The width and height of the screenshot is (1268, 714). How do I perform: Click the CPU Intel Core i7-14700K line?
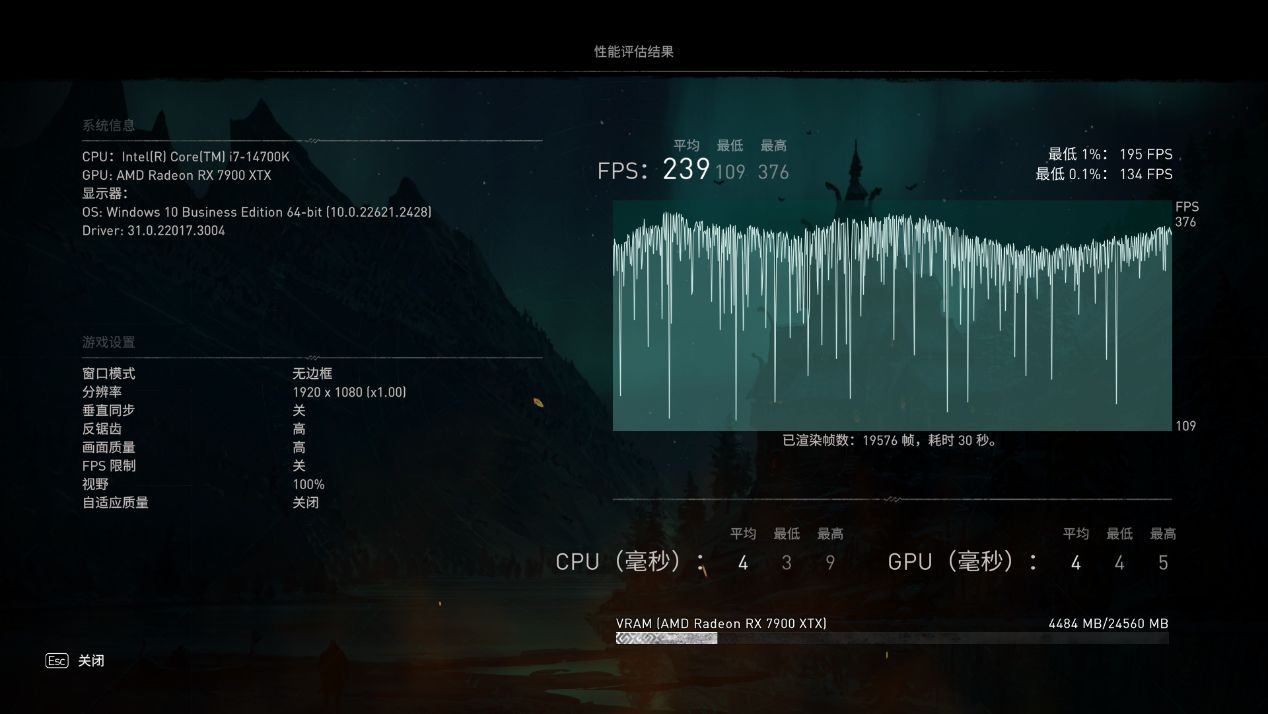point(186,157)
